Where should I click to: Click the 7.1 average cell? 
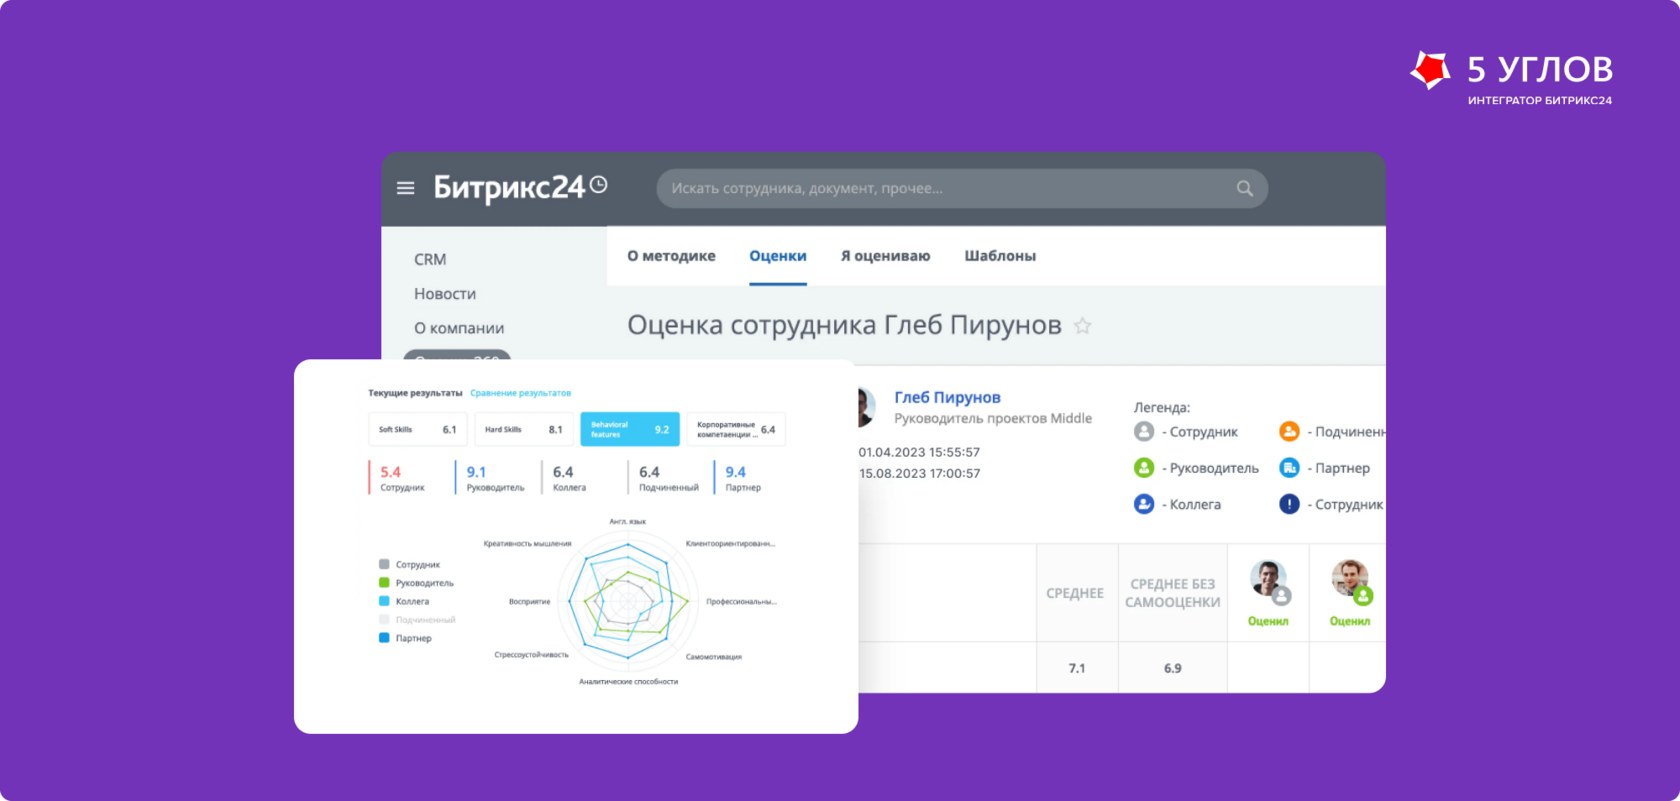1077,668
